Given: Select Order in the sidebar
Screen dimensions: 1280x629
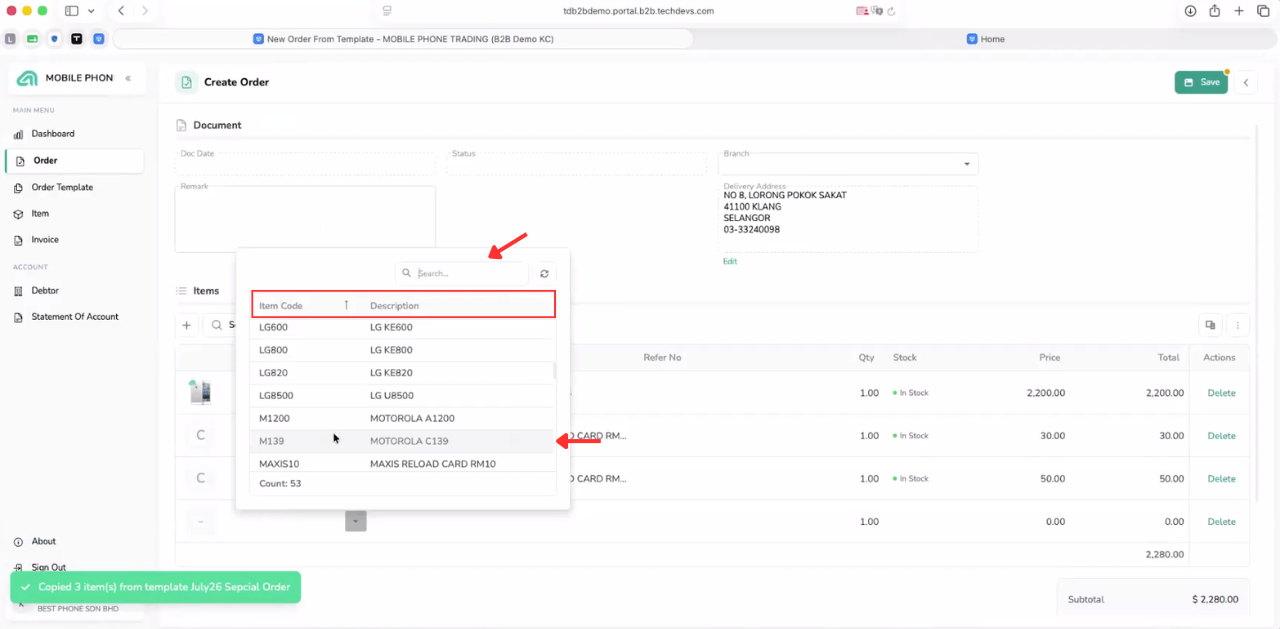Looking at the screenshot, I should pyautogui.click(x=76, y=160).
